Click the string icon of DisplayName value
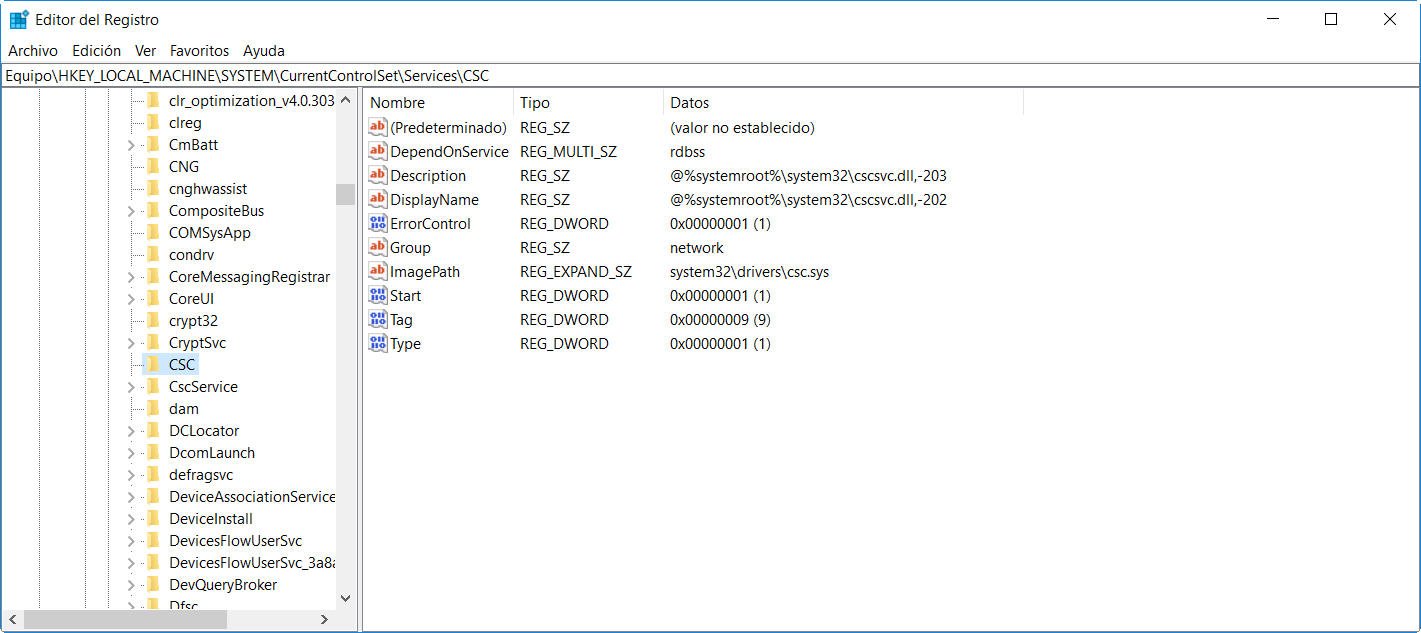Image resolution: width=1421 pixels, height=633 pixels. click(378, 200)
